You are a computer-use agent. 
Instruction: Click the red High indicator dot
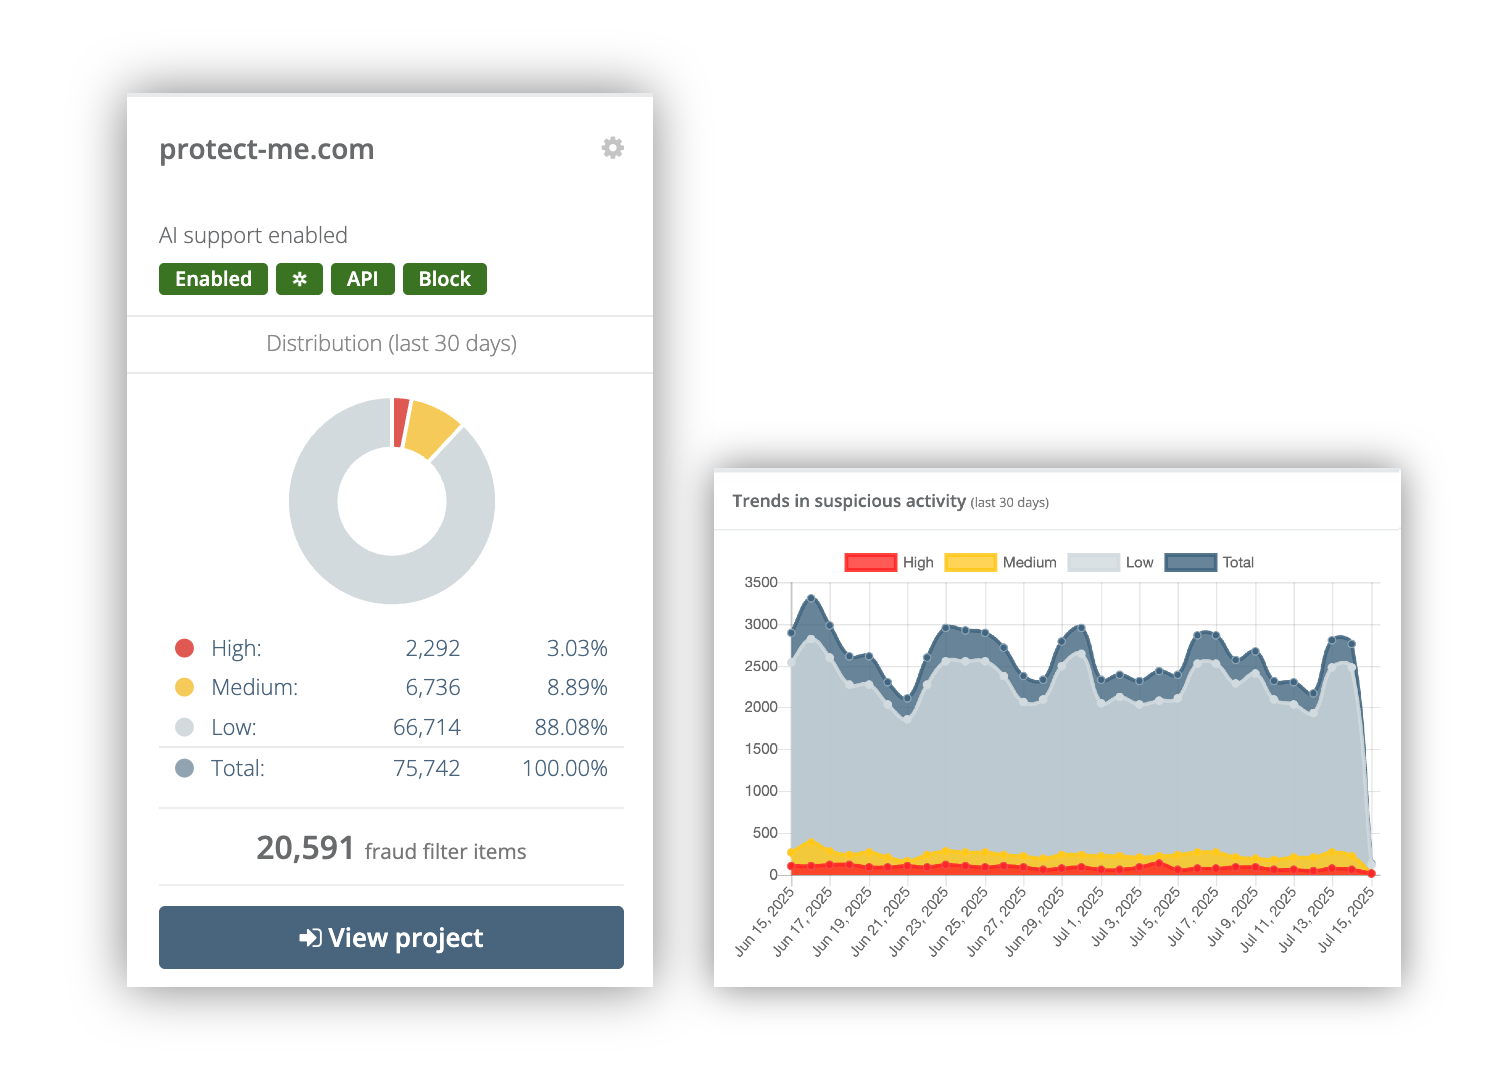coord(185,648)
